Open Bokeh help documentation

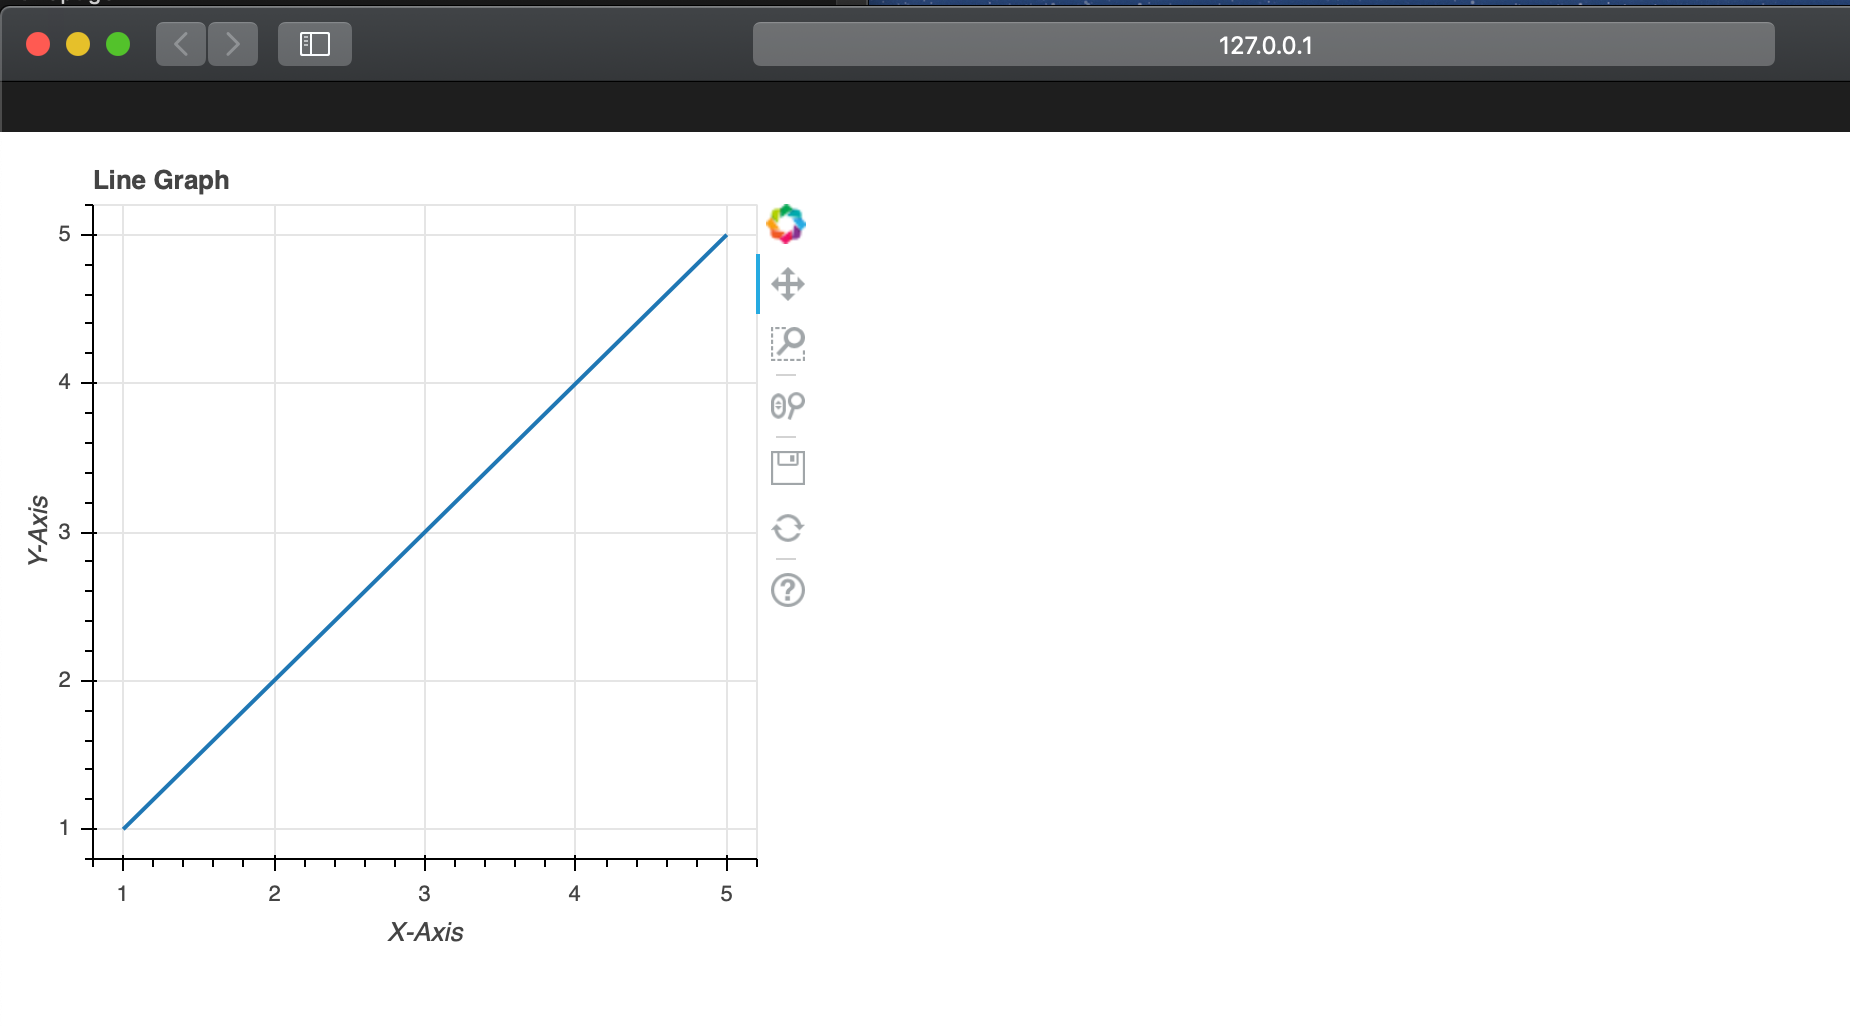tap(788, 590)
